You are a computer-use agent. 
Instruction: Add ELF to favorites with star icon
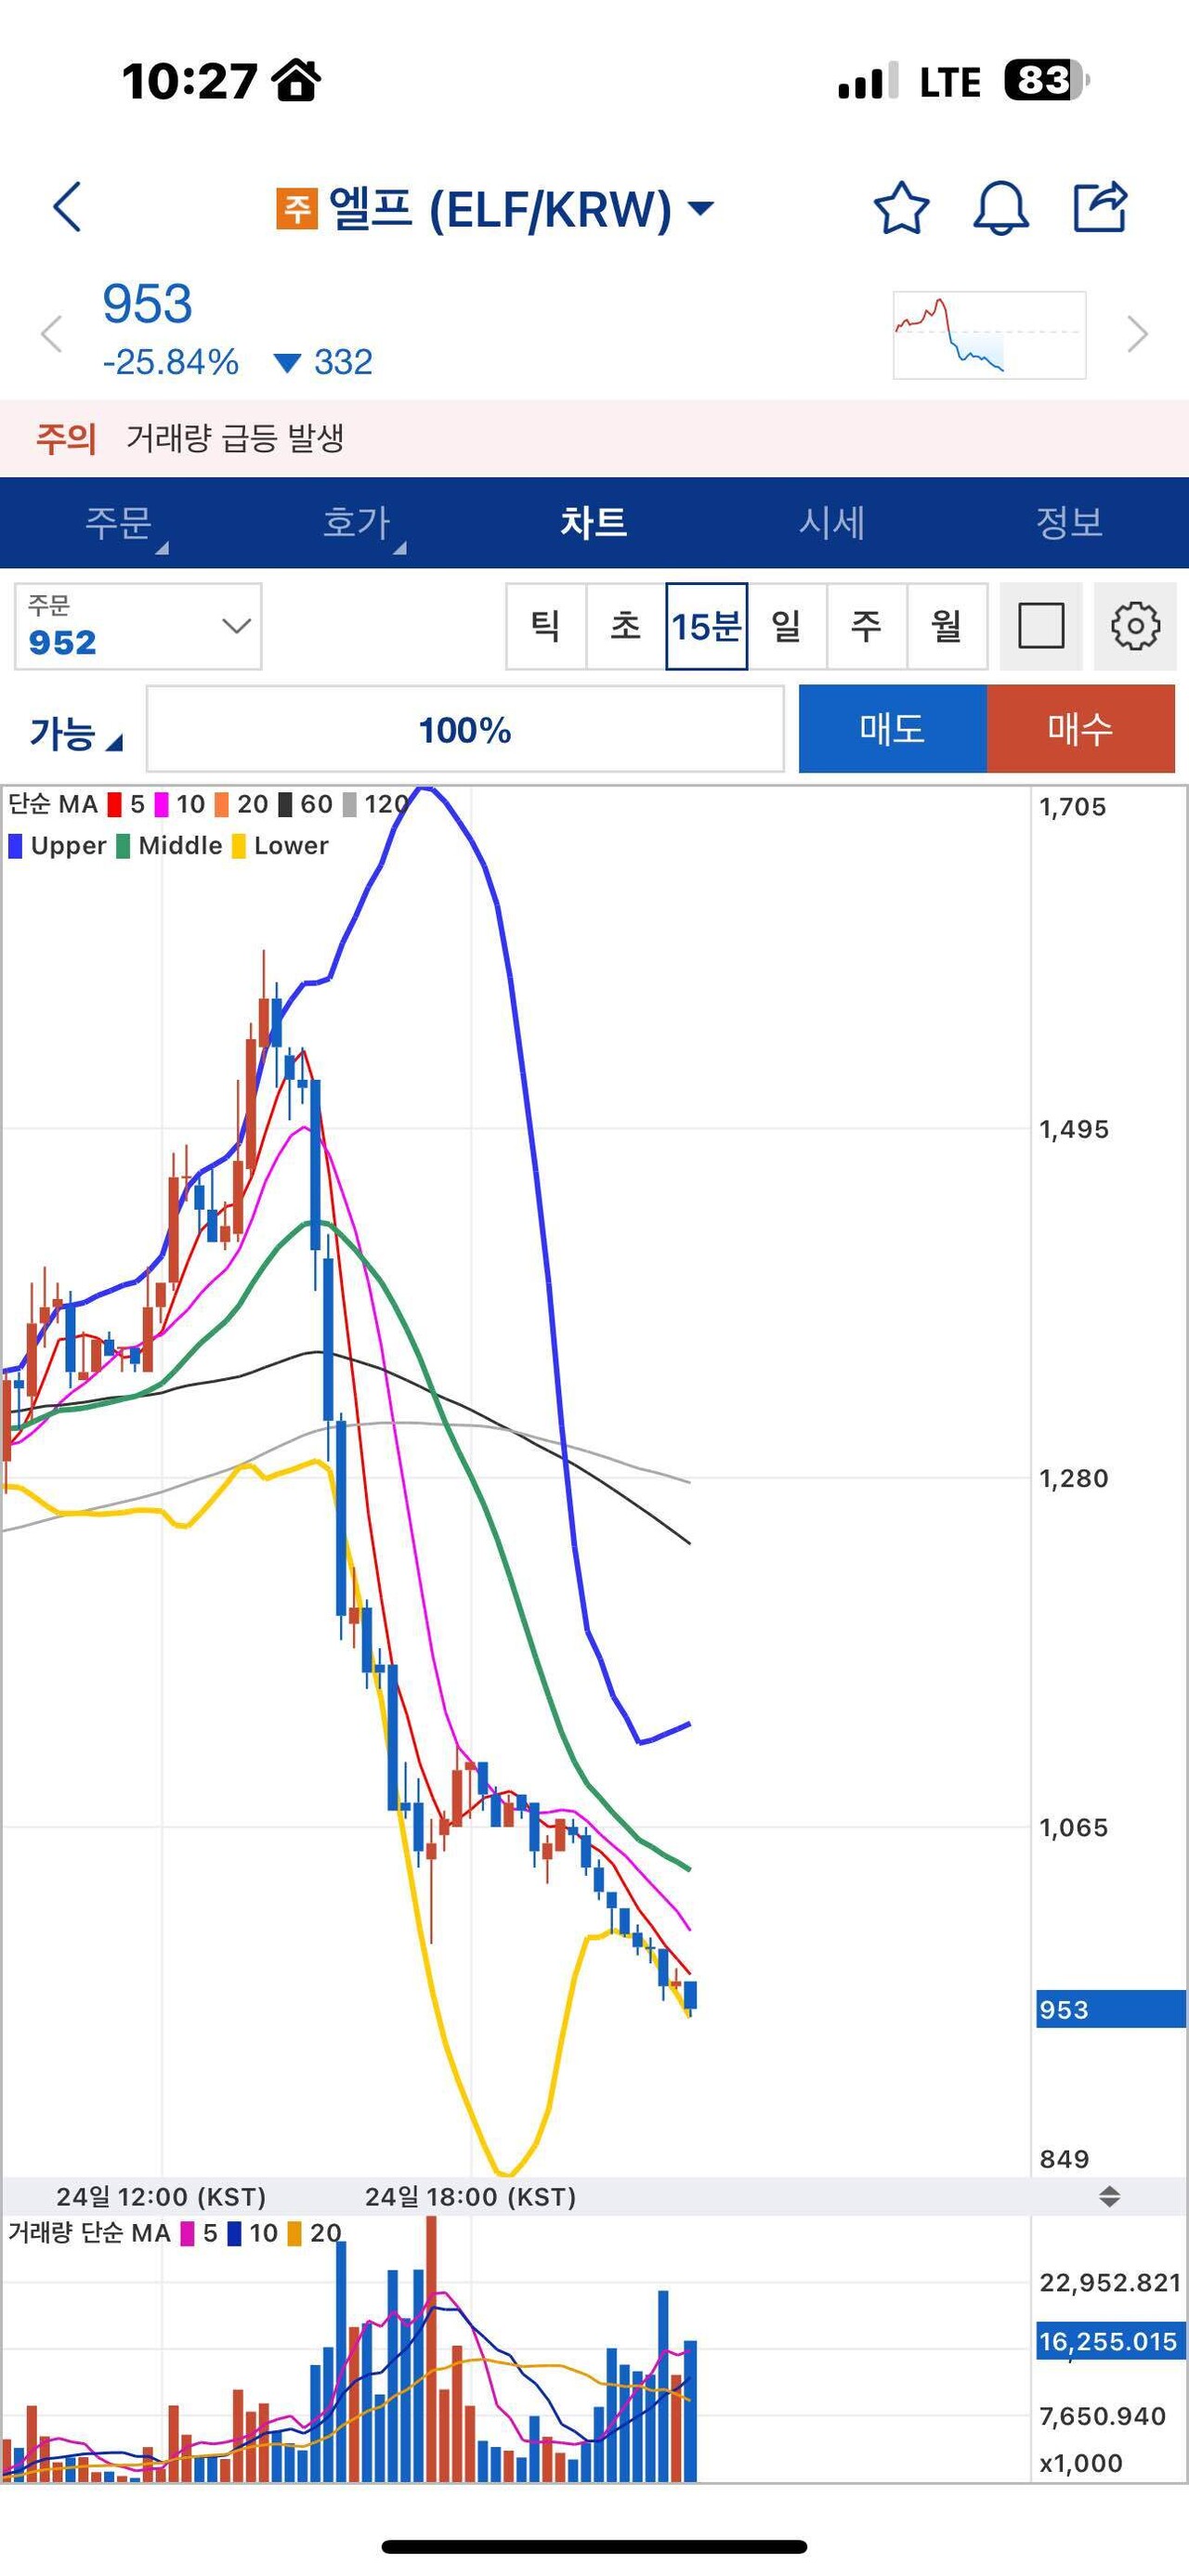(x=901, y=208)
